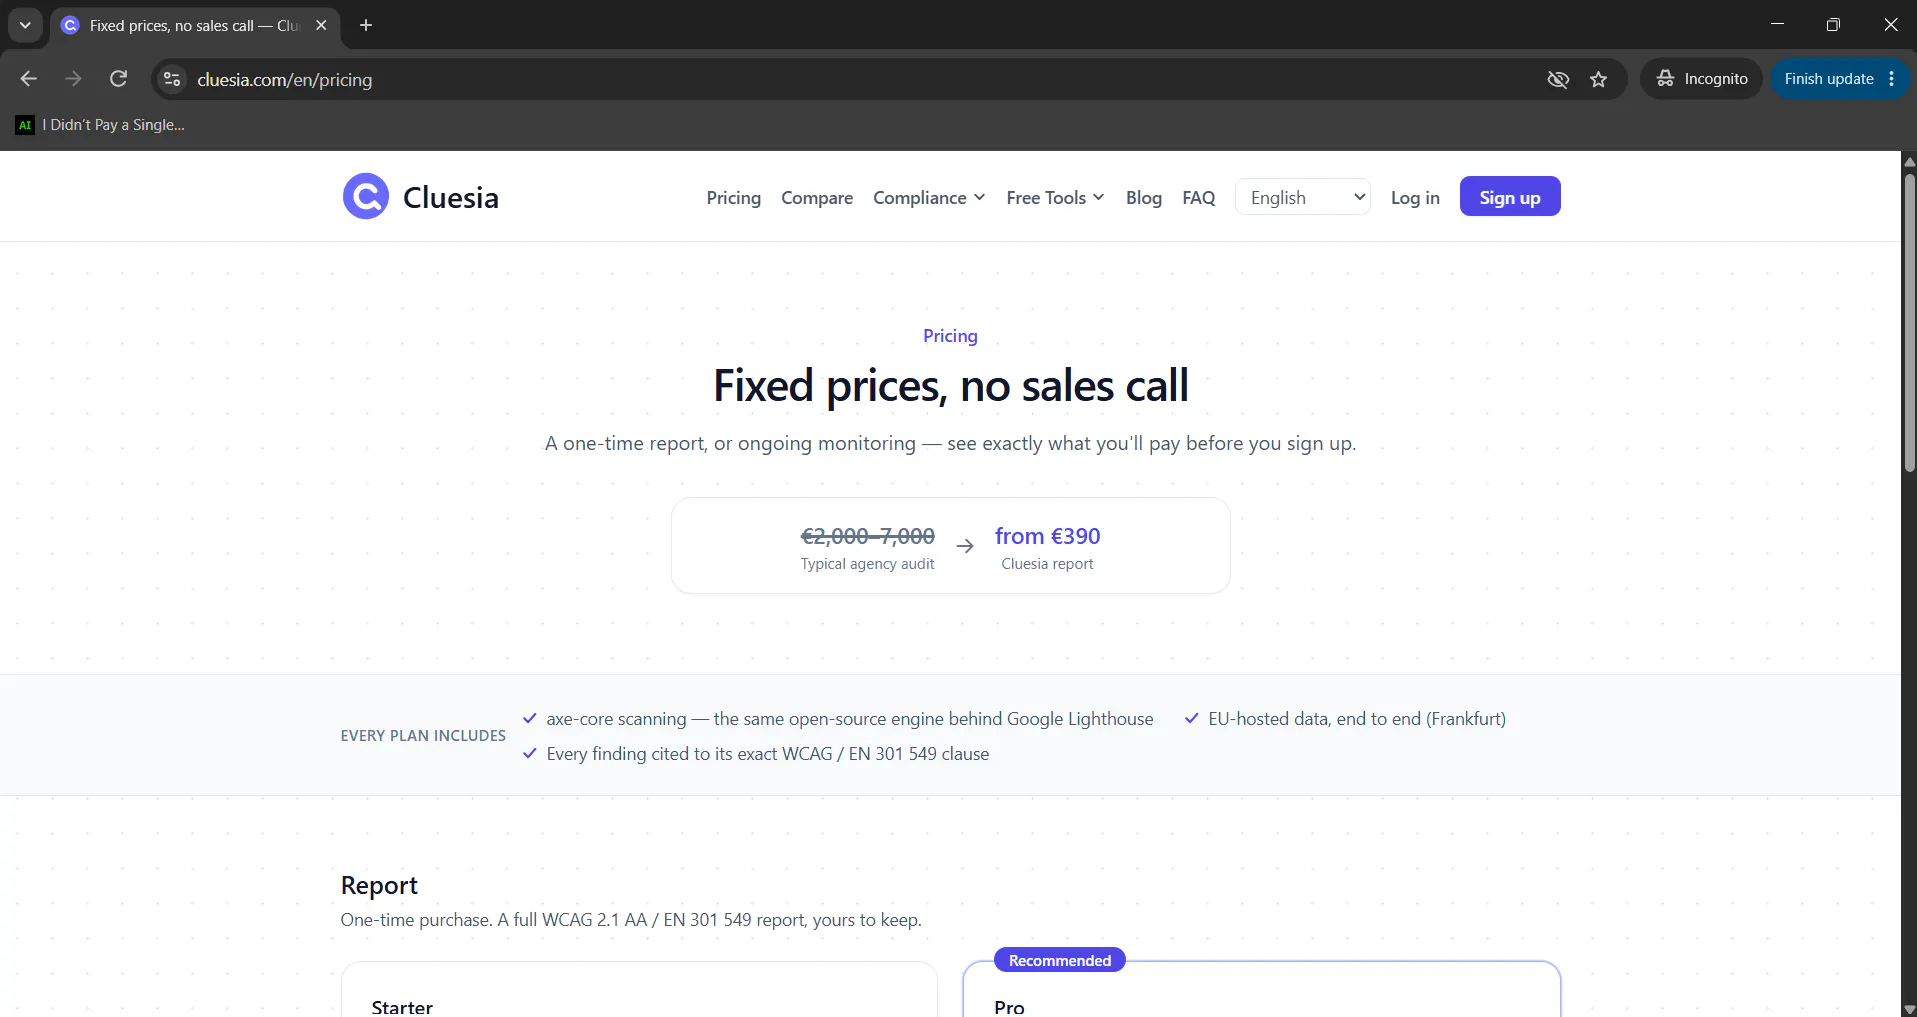Click the 'Report' section heading

pos(379,885)
